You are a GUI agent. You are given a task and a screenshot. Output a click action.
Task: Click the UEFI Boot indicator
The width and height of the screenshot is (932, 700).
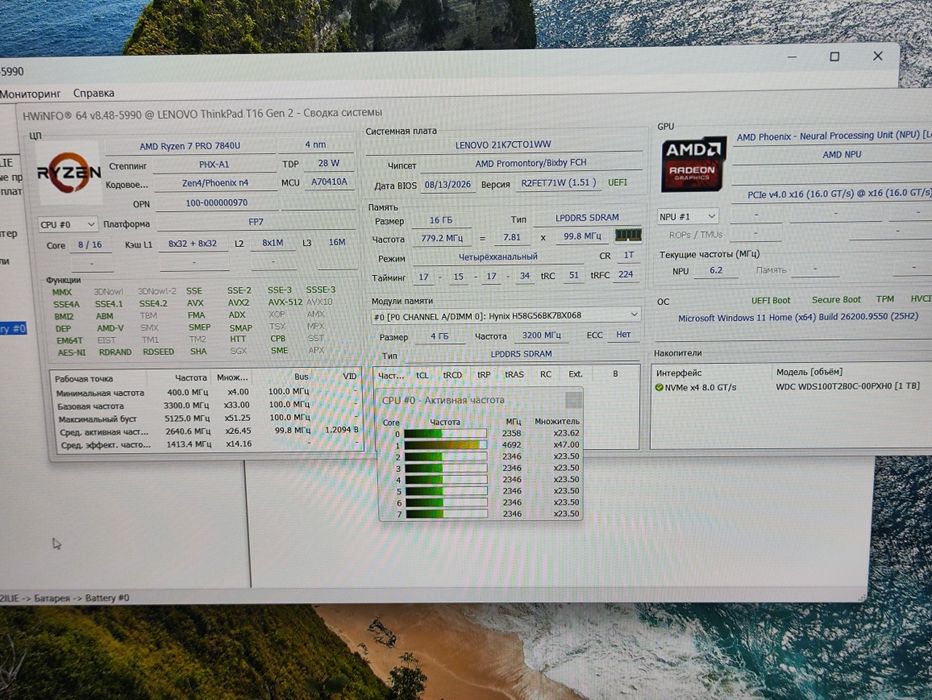click(771, 301)
